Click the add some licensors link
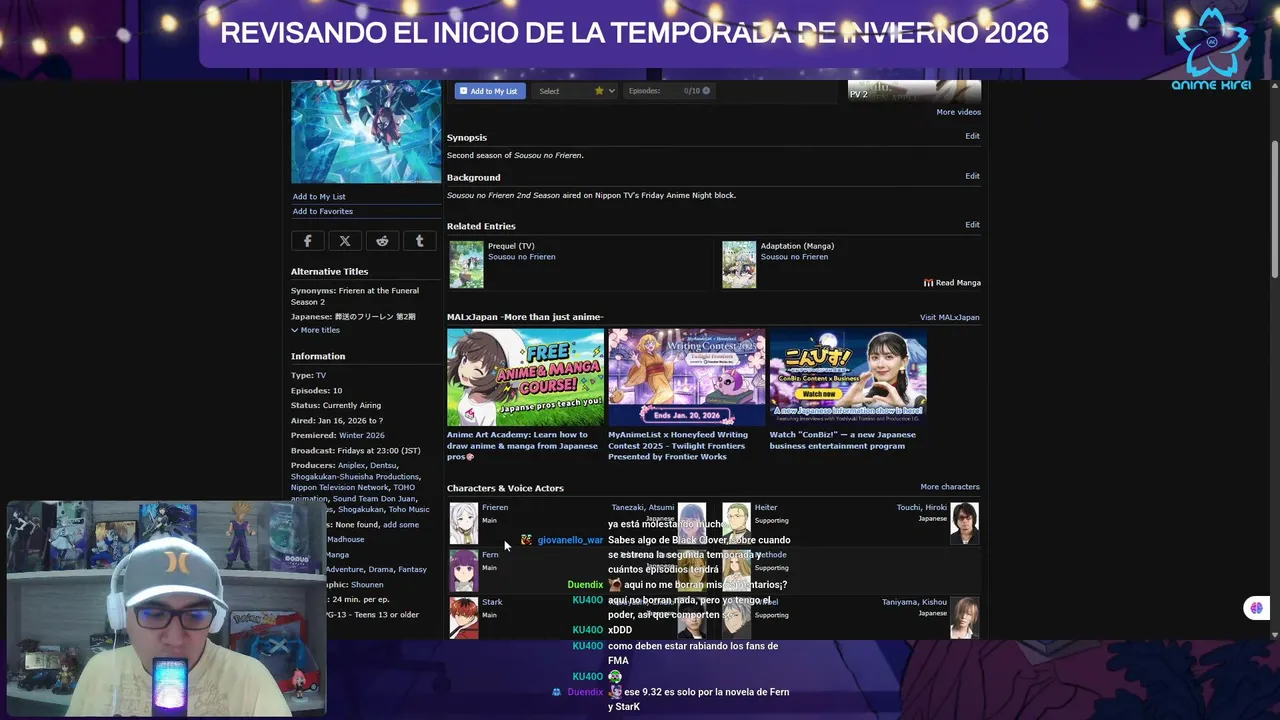Viewport: 1280px width, 720px height. coord(401,525)
